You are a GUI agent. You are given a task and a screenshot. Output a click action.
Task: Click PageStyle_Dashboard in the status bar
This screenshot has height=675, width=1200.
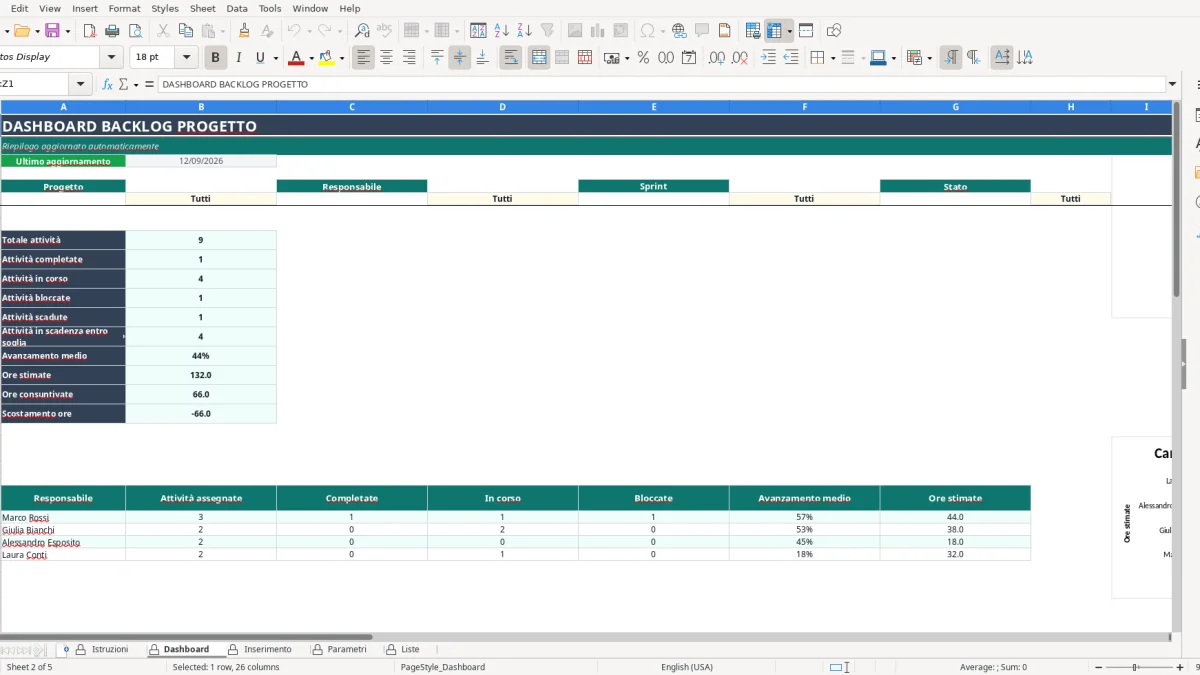pos(443,667)
